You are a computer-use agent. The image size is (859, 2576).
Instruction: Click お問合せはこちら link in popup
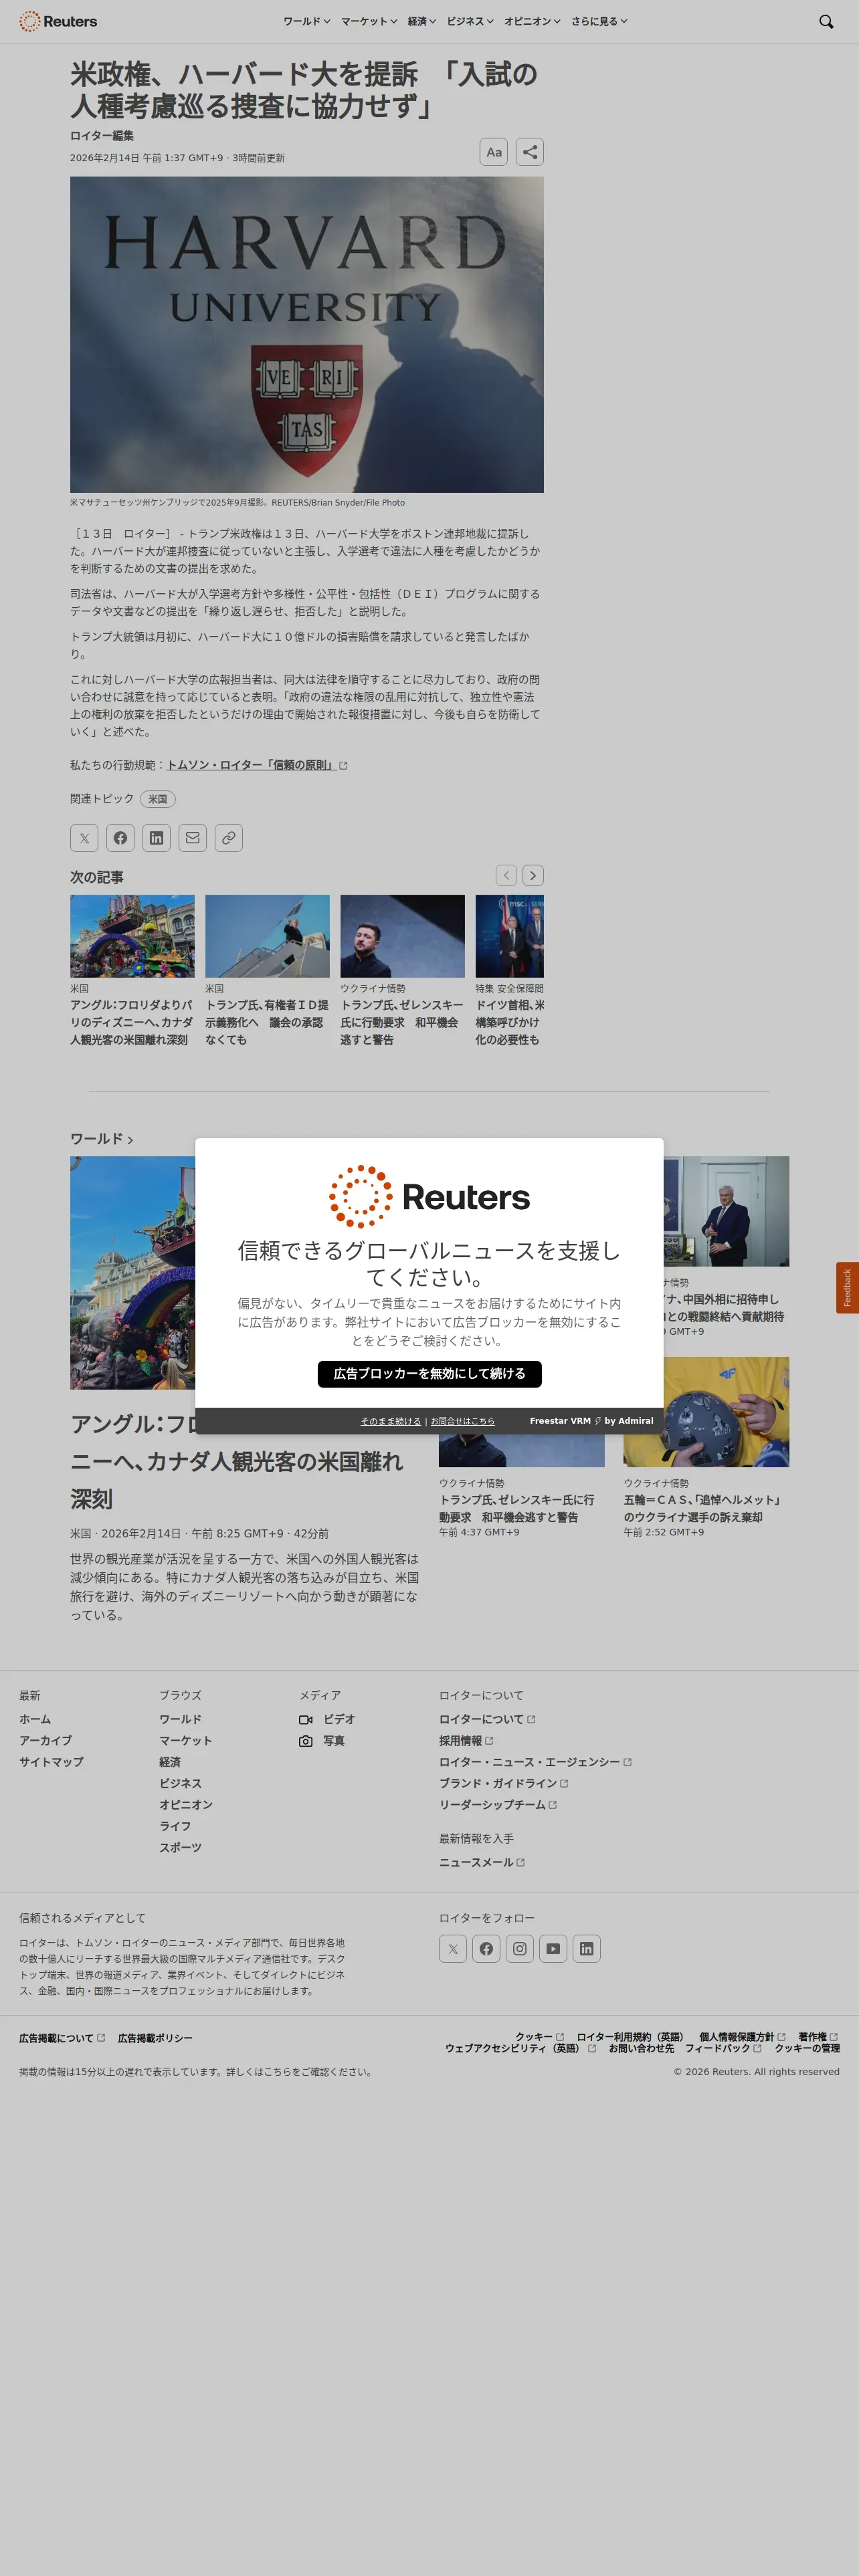coord(462,1421)
